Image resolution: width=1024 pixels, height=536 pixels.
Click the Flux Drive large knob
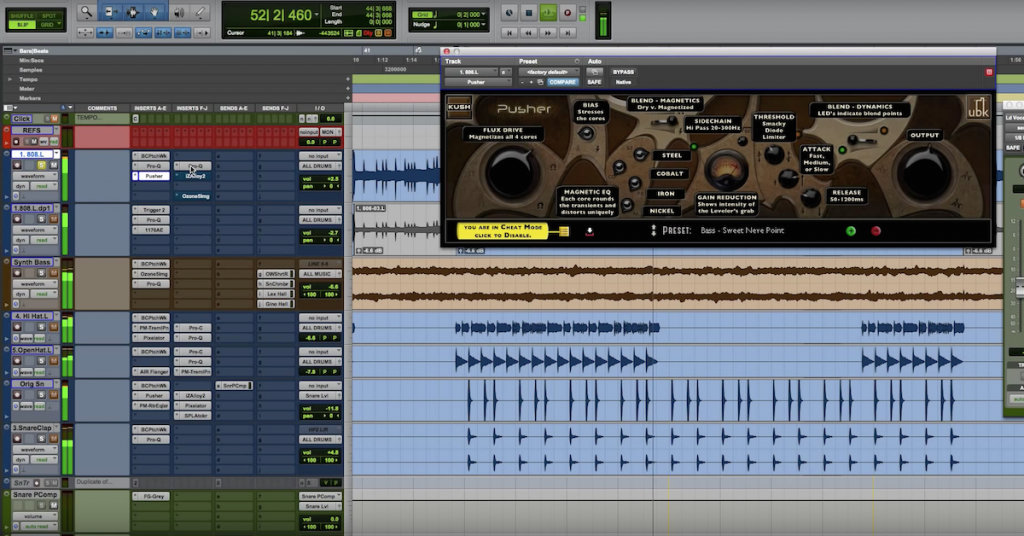click(513, 173)
